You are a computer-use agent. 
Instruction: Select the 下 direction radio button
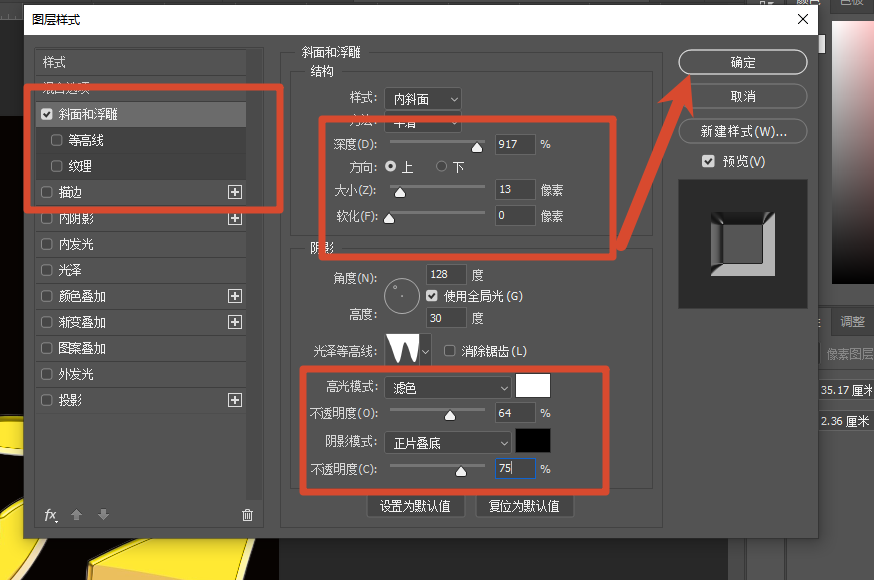coord(441,166)
